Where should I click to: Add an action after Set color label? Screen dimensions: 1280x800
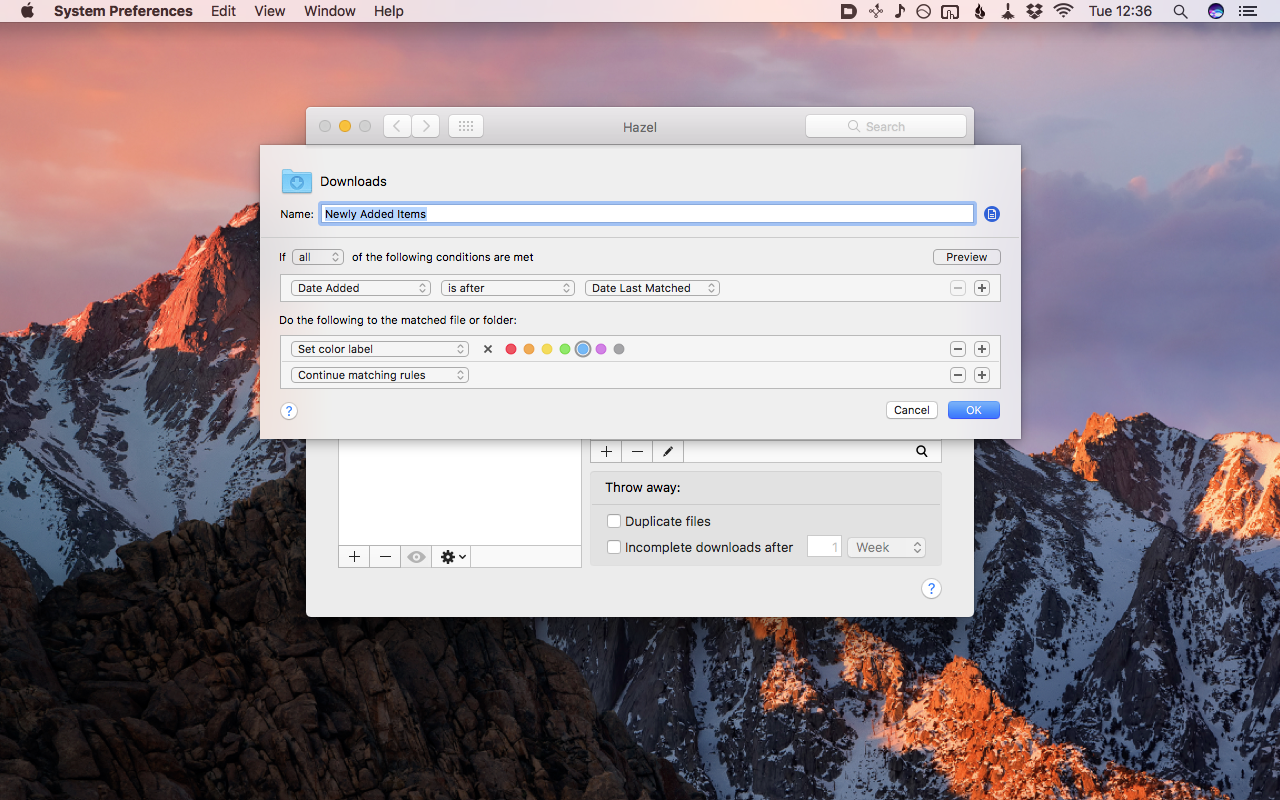982,349
